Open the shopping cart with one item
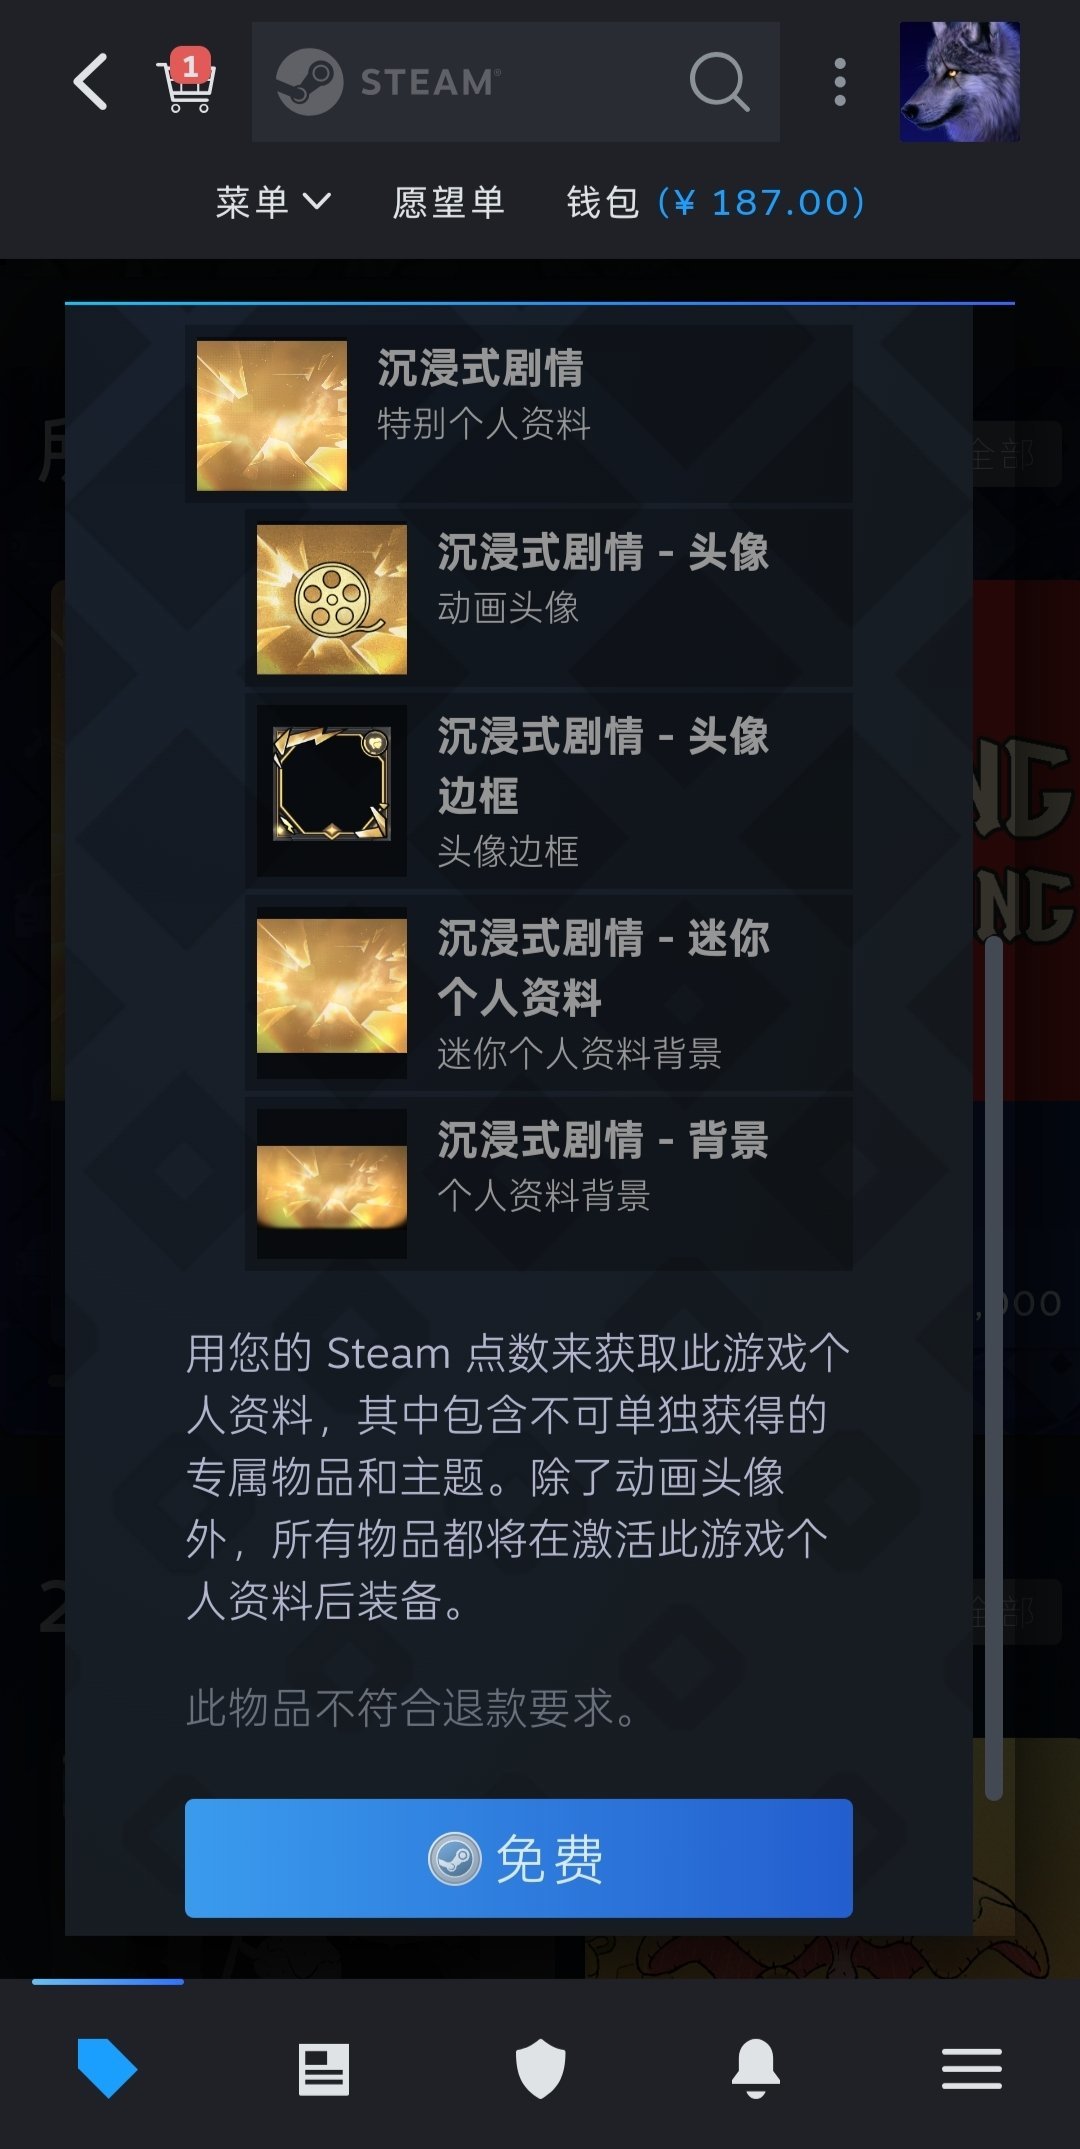This screenshot has height=2149, width=1080. 186,81
